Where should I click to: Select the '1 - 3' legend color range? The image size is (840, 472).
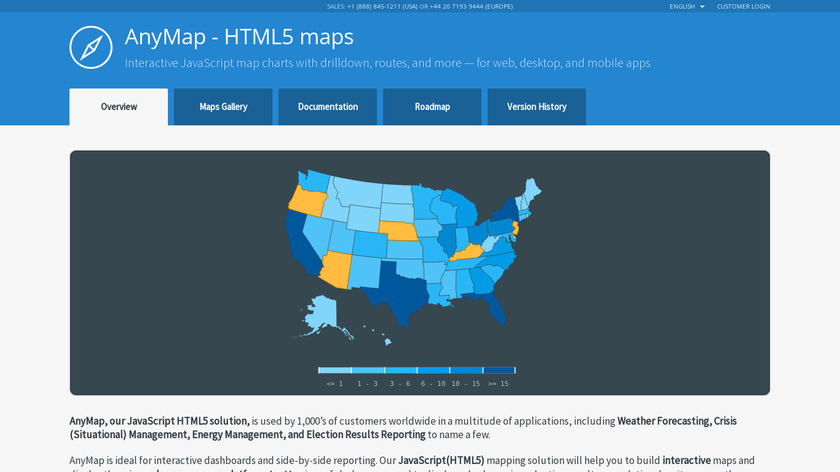(368, 370)
